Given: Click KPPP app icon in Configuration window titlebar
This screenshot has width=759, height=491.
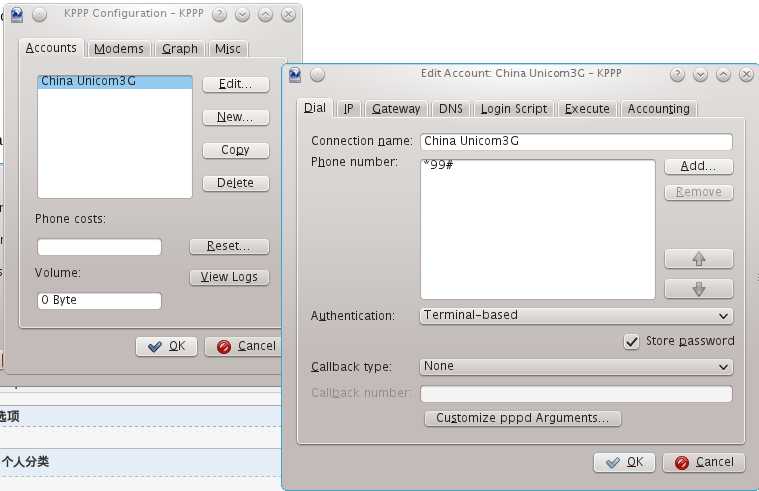Looking at the screenshot, I should point(17,15).
